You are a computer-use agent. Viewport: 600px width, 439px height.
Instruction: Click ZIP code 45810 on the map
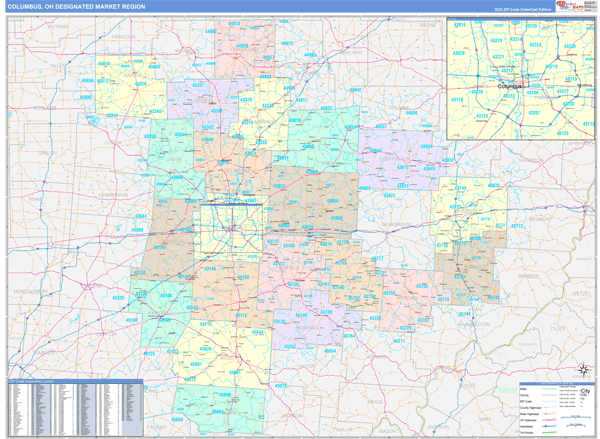coord(103,64)
